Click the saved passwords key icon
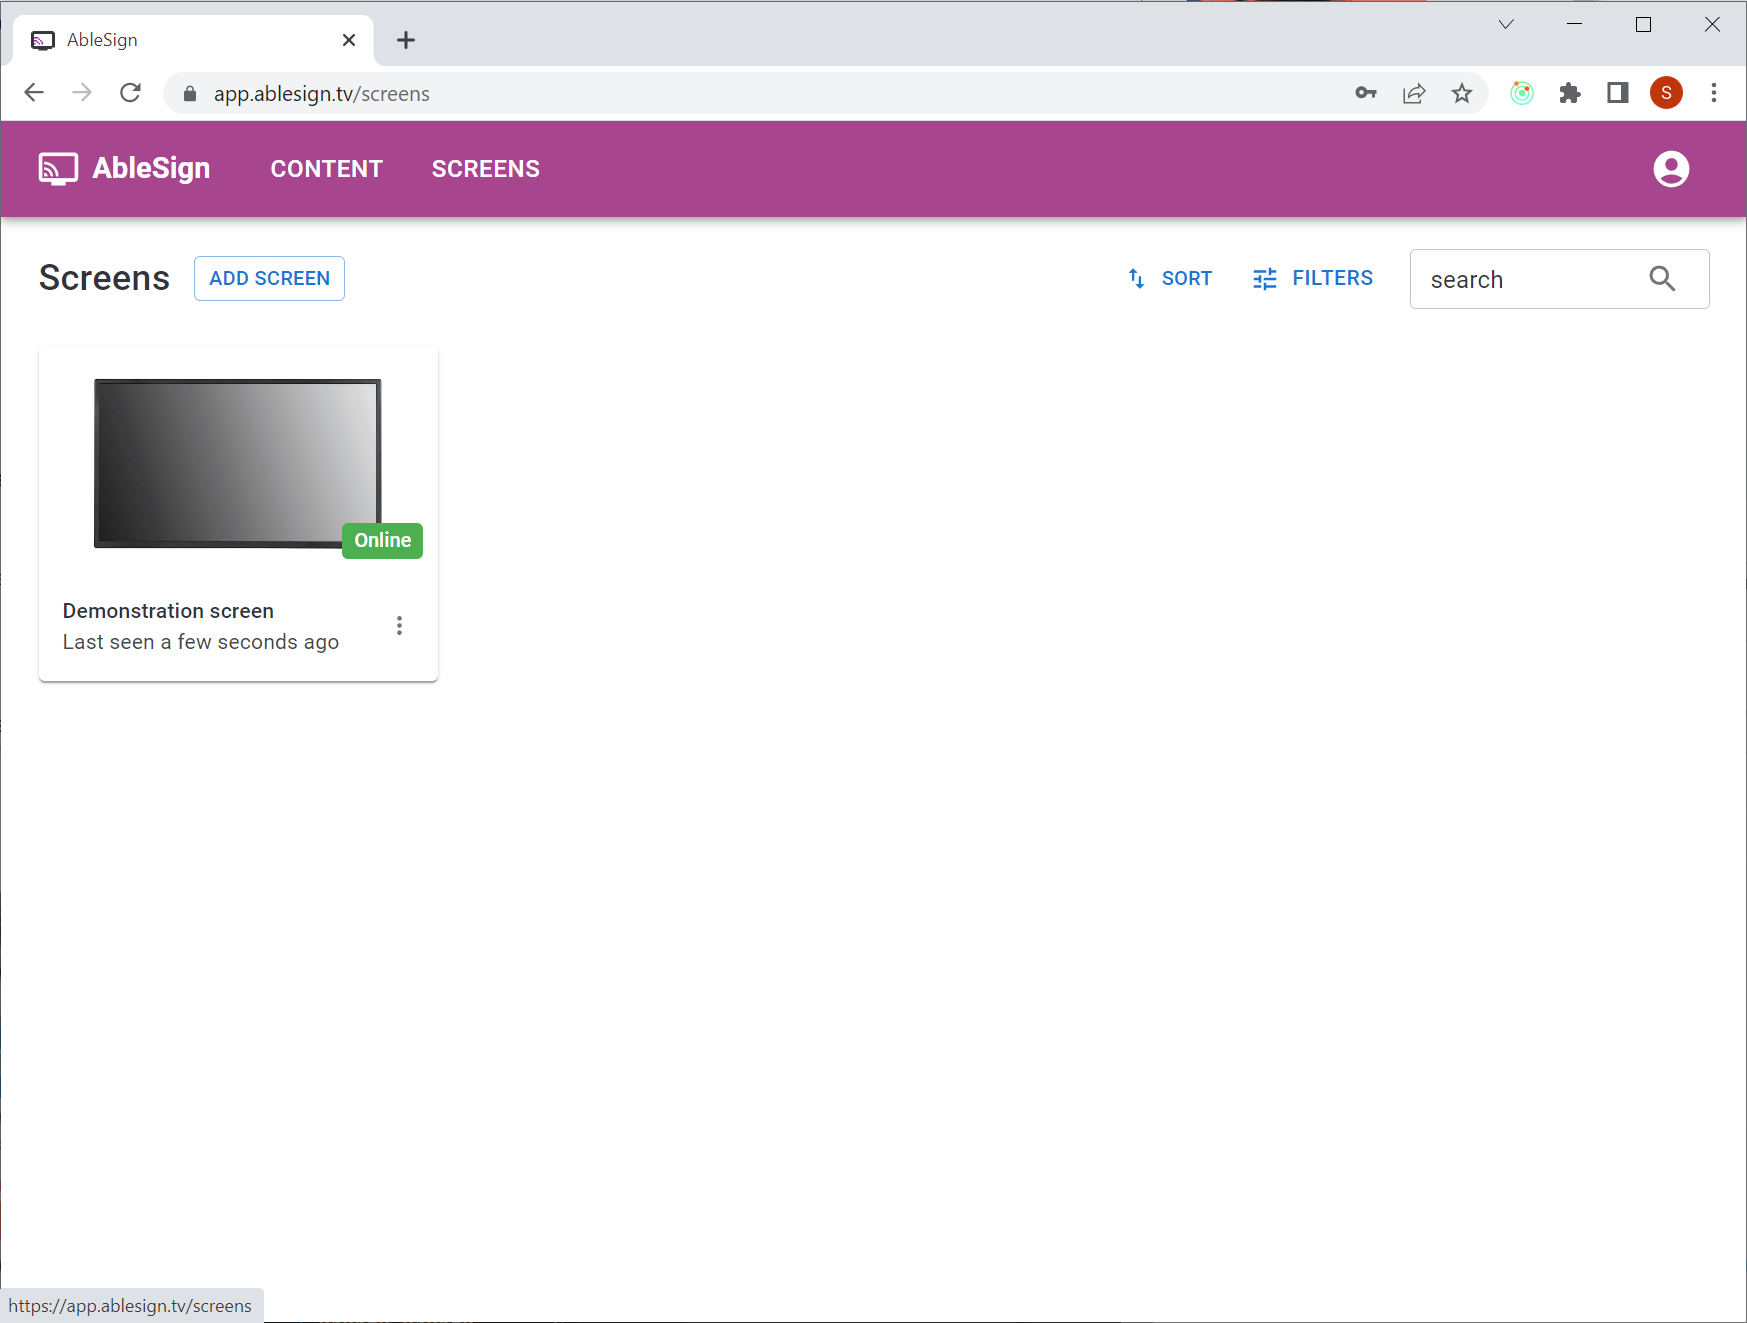This screenshot has width=1747, height=1323. point(1365,93)
